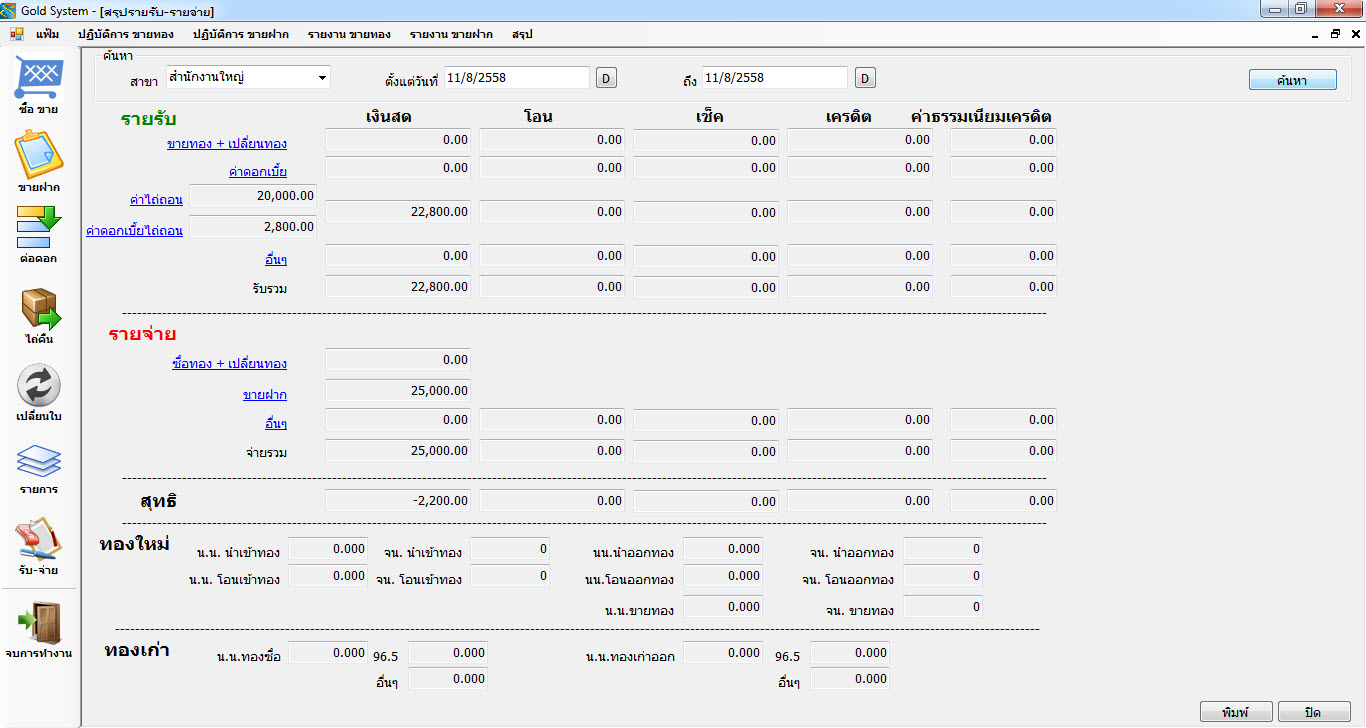
Task: Click the เปลี่ยนใบ refresh arrows icon
Action: 39,386
